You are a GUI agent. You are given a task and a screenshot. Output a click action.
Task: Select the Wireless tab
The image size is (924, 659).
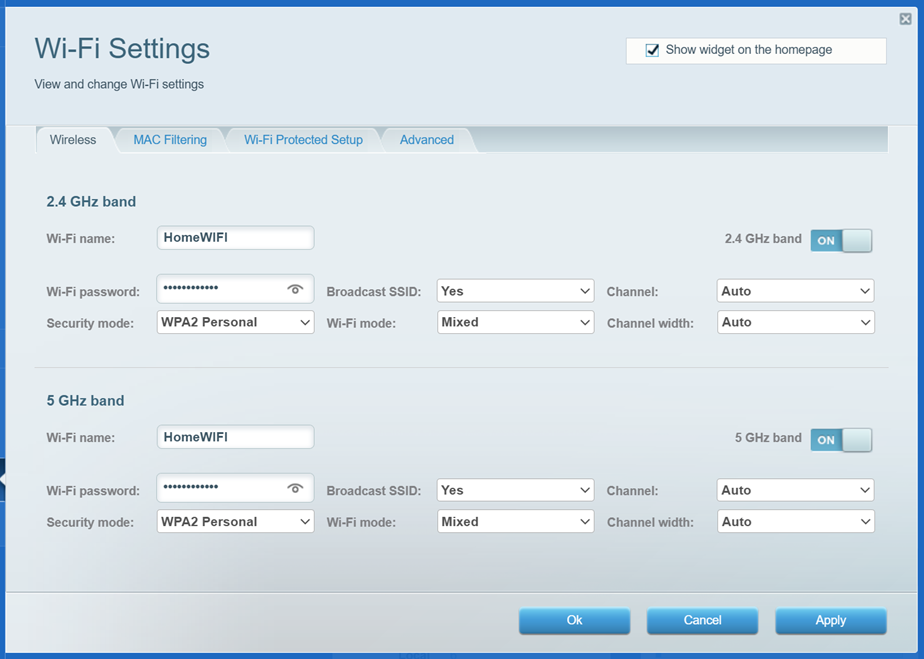point(73,140)
